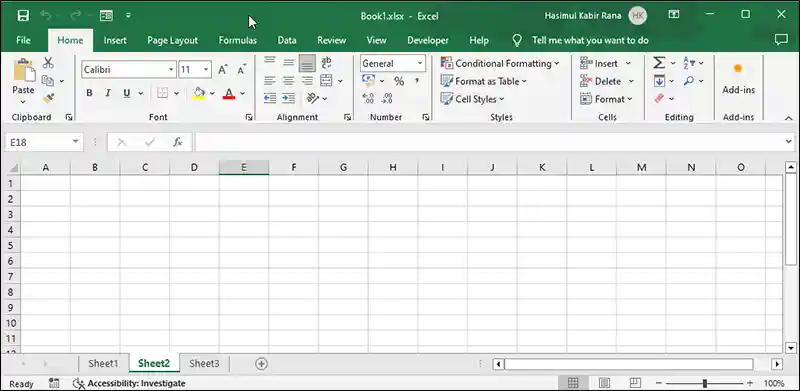Select the Format Painter brush

click(x=48, y=98)
